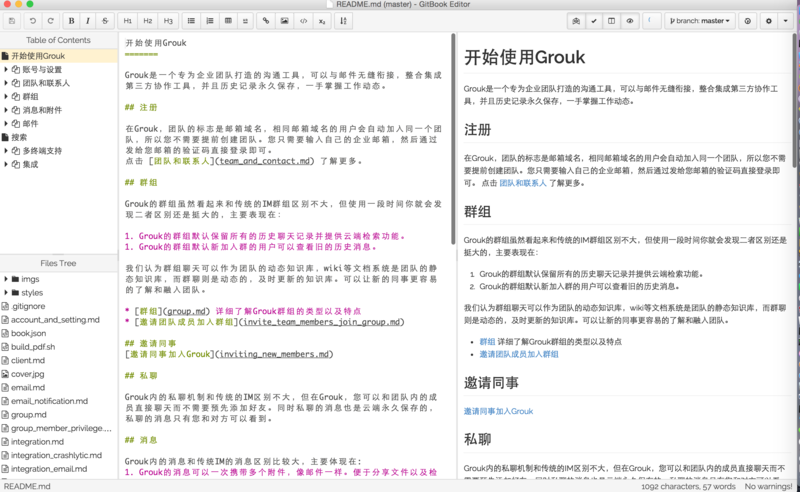The width and height of the screenshot is (800, 492).
Task: Open build_pdf.sh file
Action: pos(59,347)
